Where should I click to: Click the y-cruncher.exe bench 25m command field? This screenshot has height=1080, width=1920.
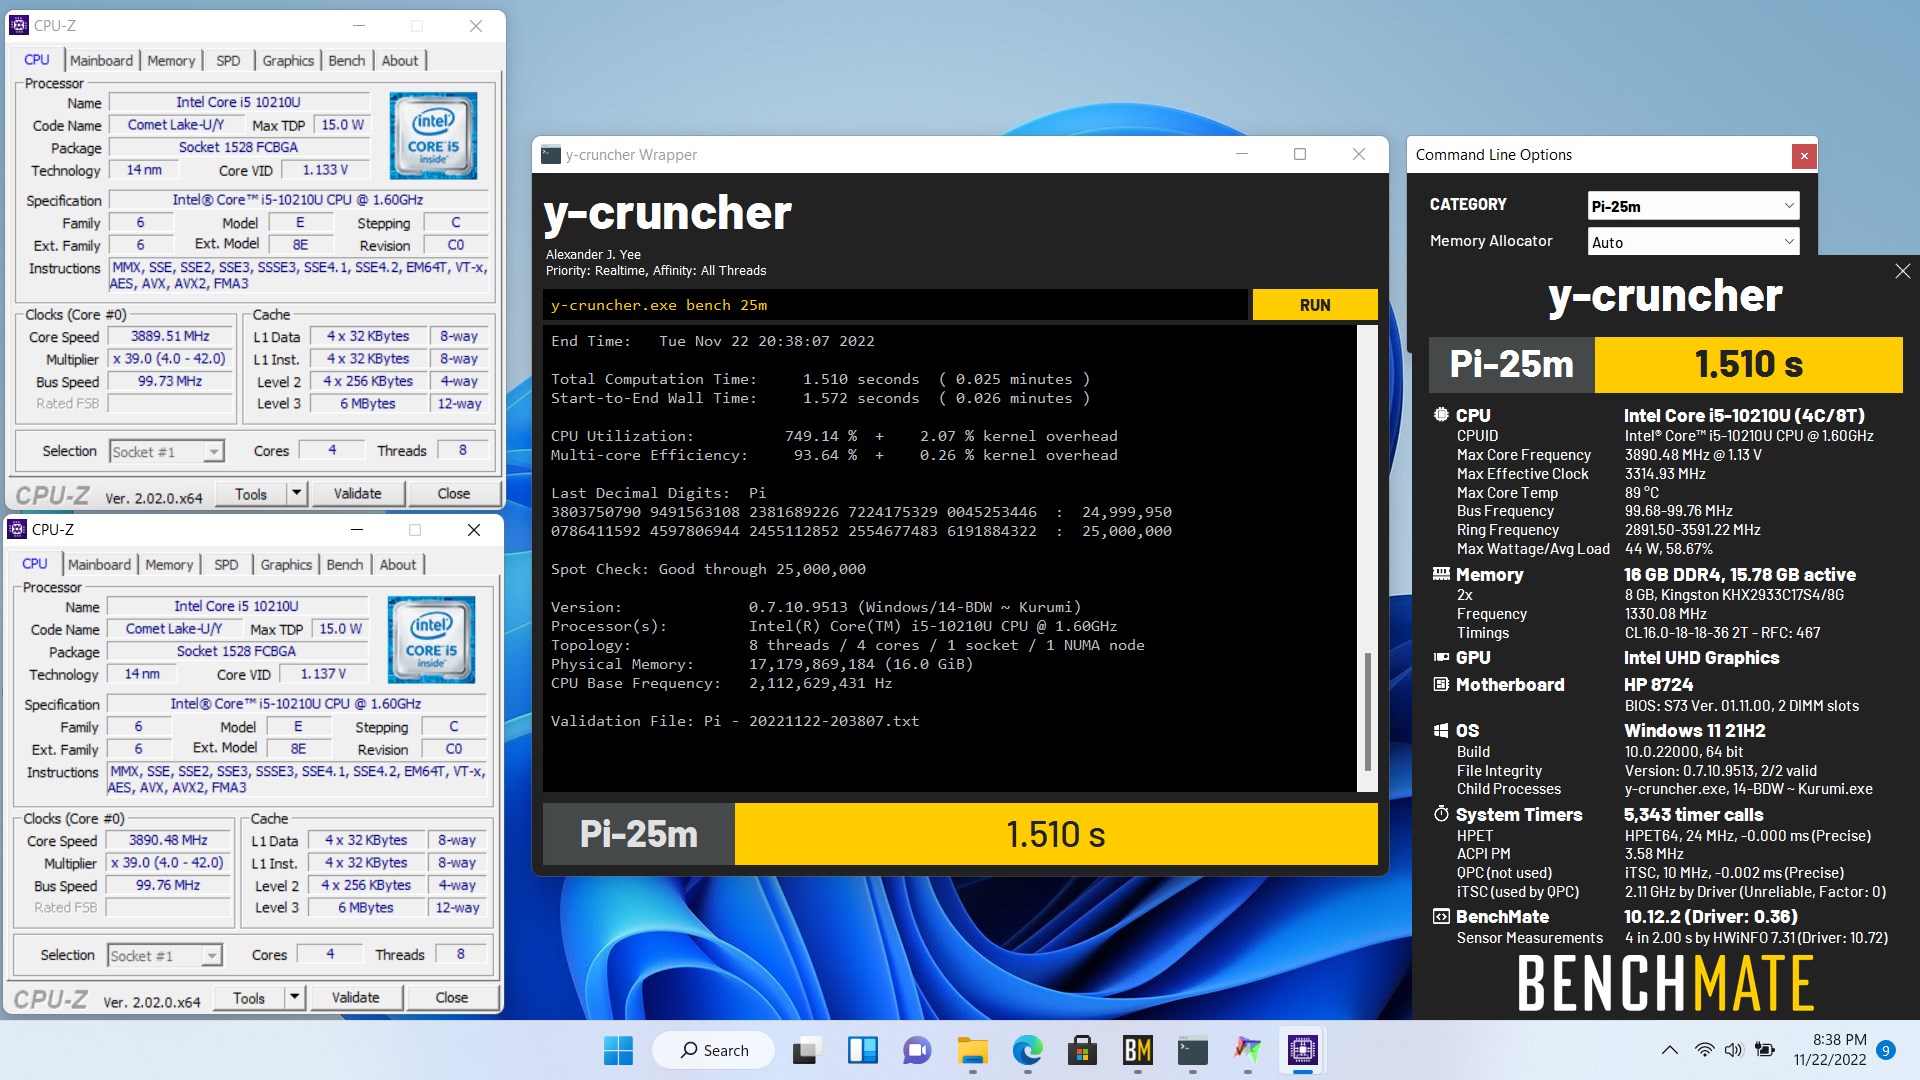click(896, 305)
